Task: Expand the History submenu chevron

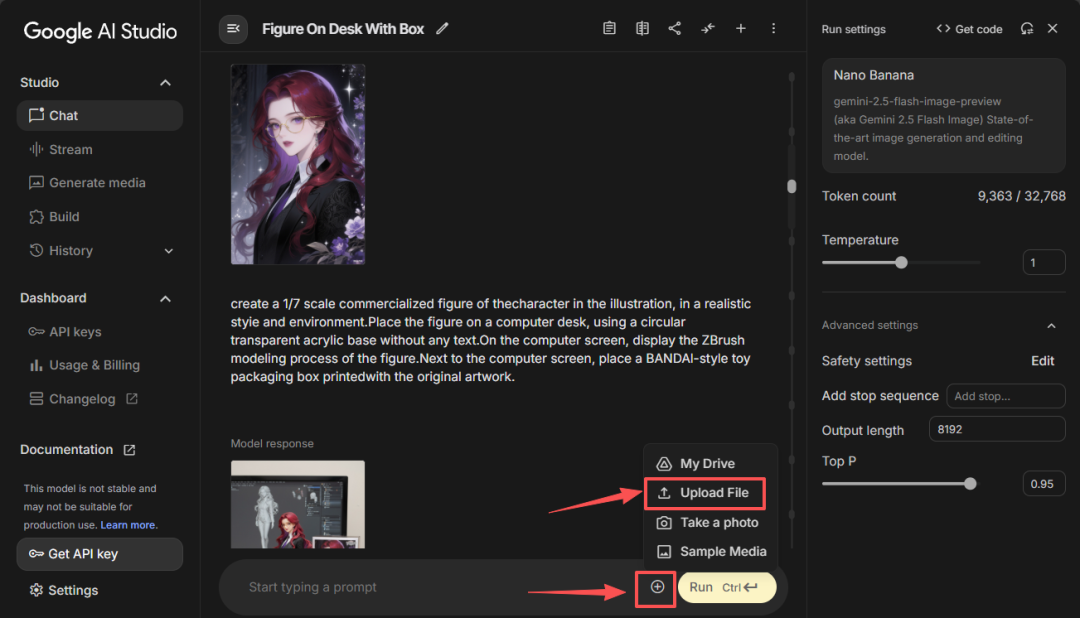Action: point(169,251)
